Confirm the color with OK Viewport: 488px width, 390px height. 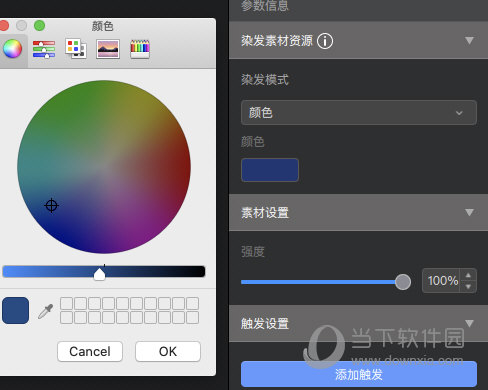click(x=168, y=351)
